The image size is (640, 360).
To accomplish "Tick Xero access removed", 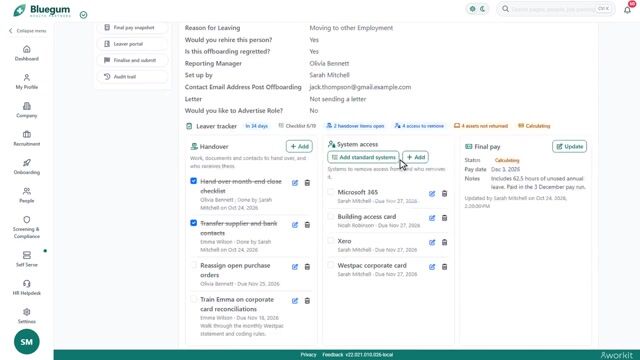I will [331, 241].
